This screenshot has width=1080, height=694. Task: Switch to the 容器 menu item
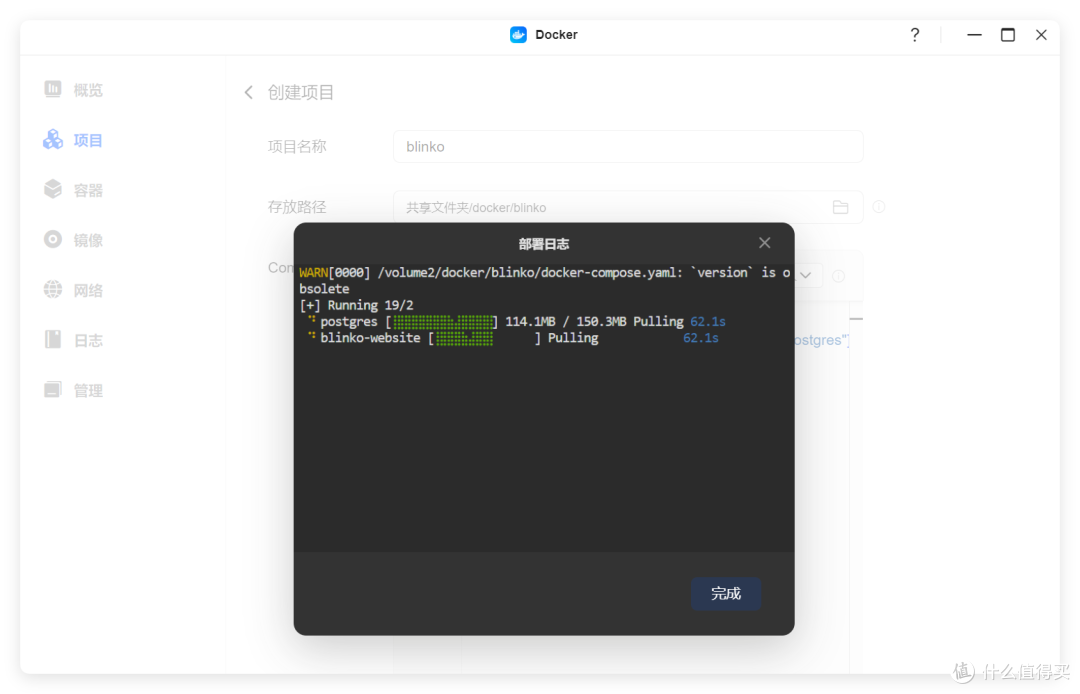[88, 190]
